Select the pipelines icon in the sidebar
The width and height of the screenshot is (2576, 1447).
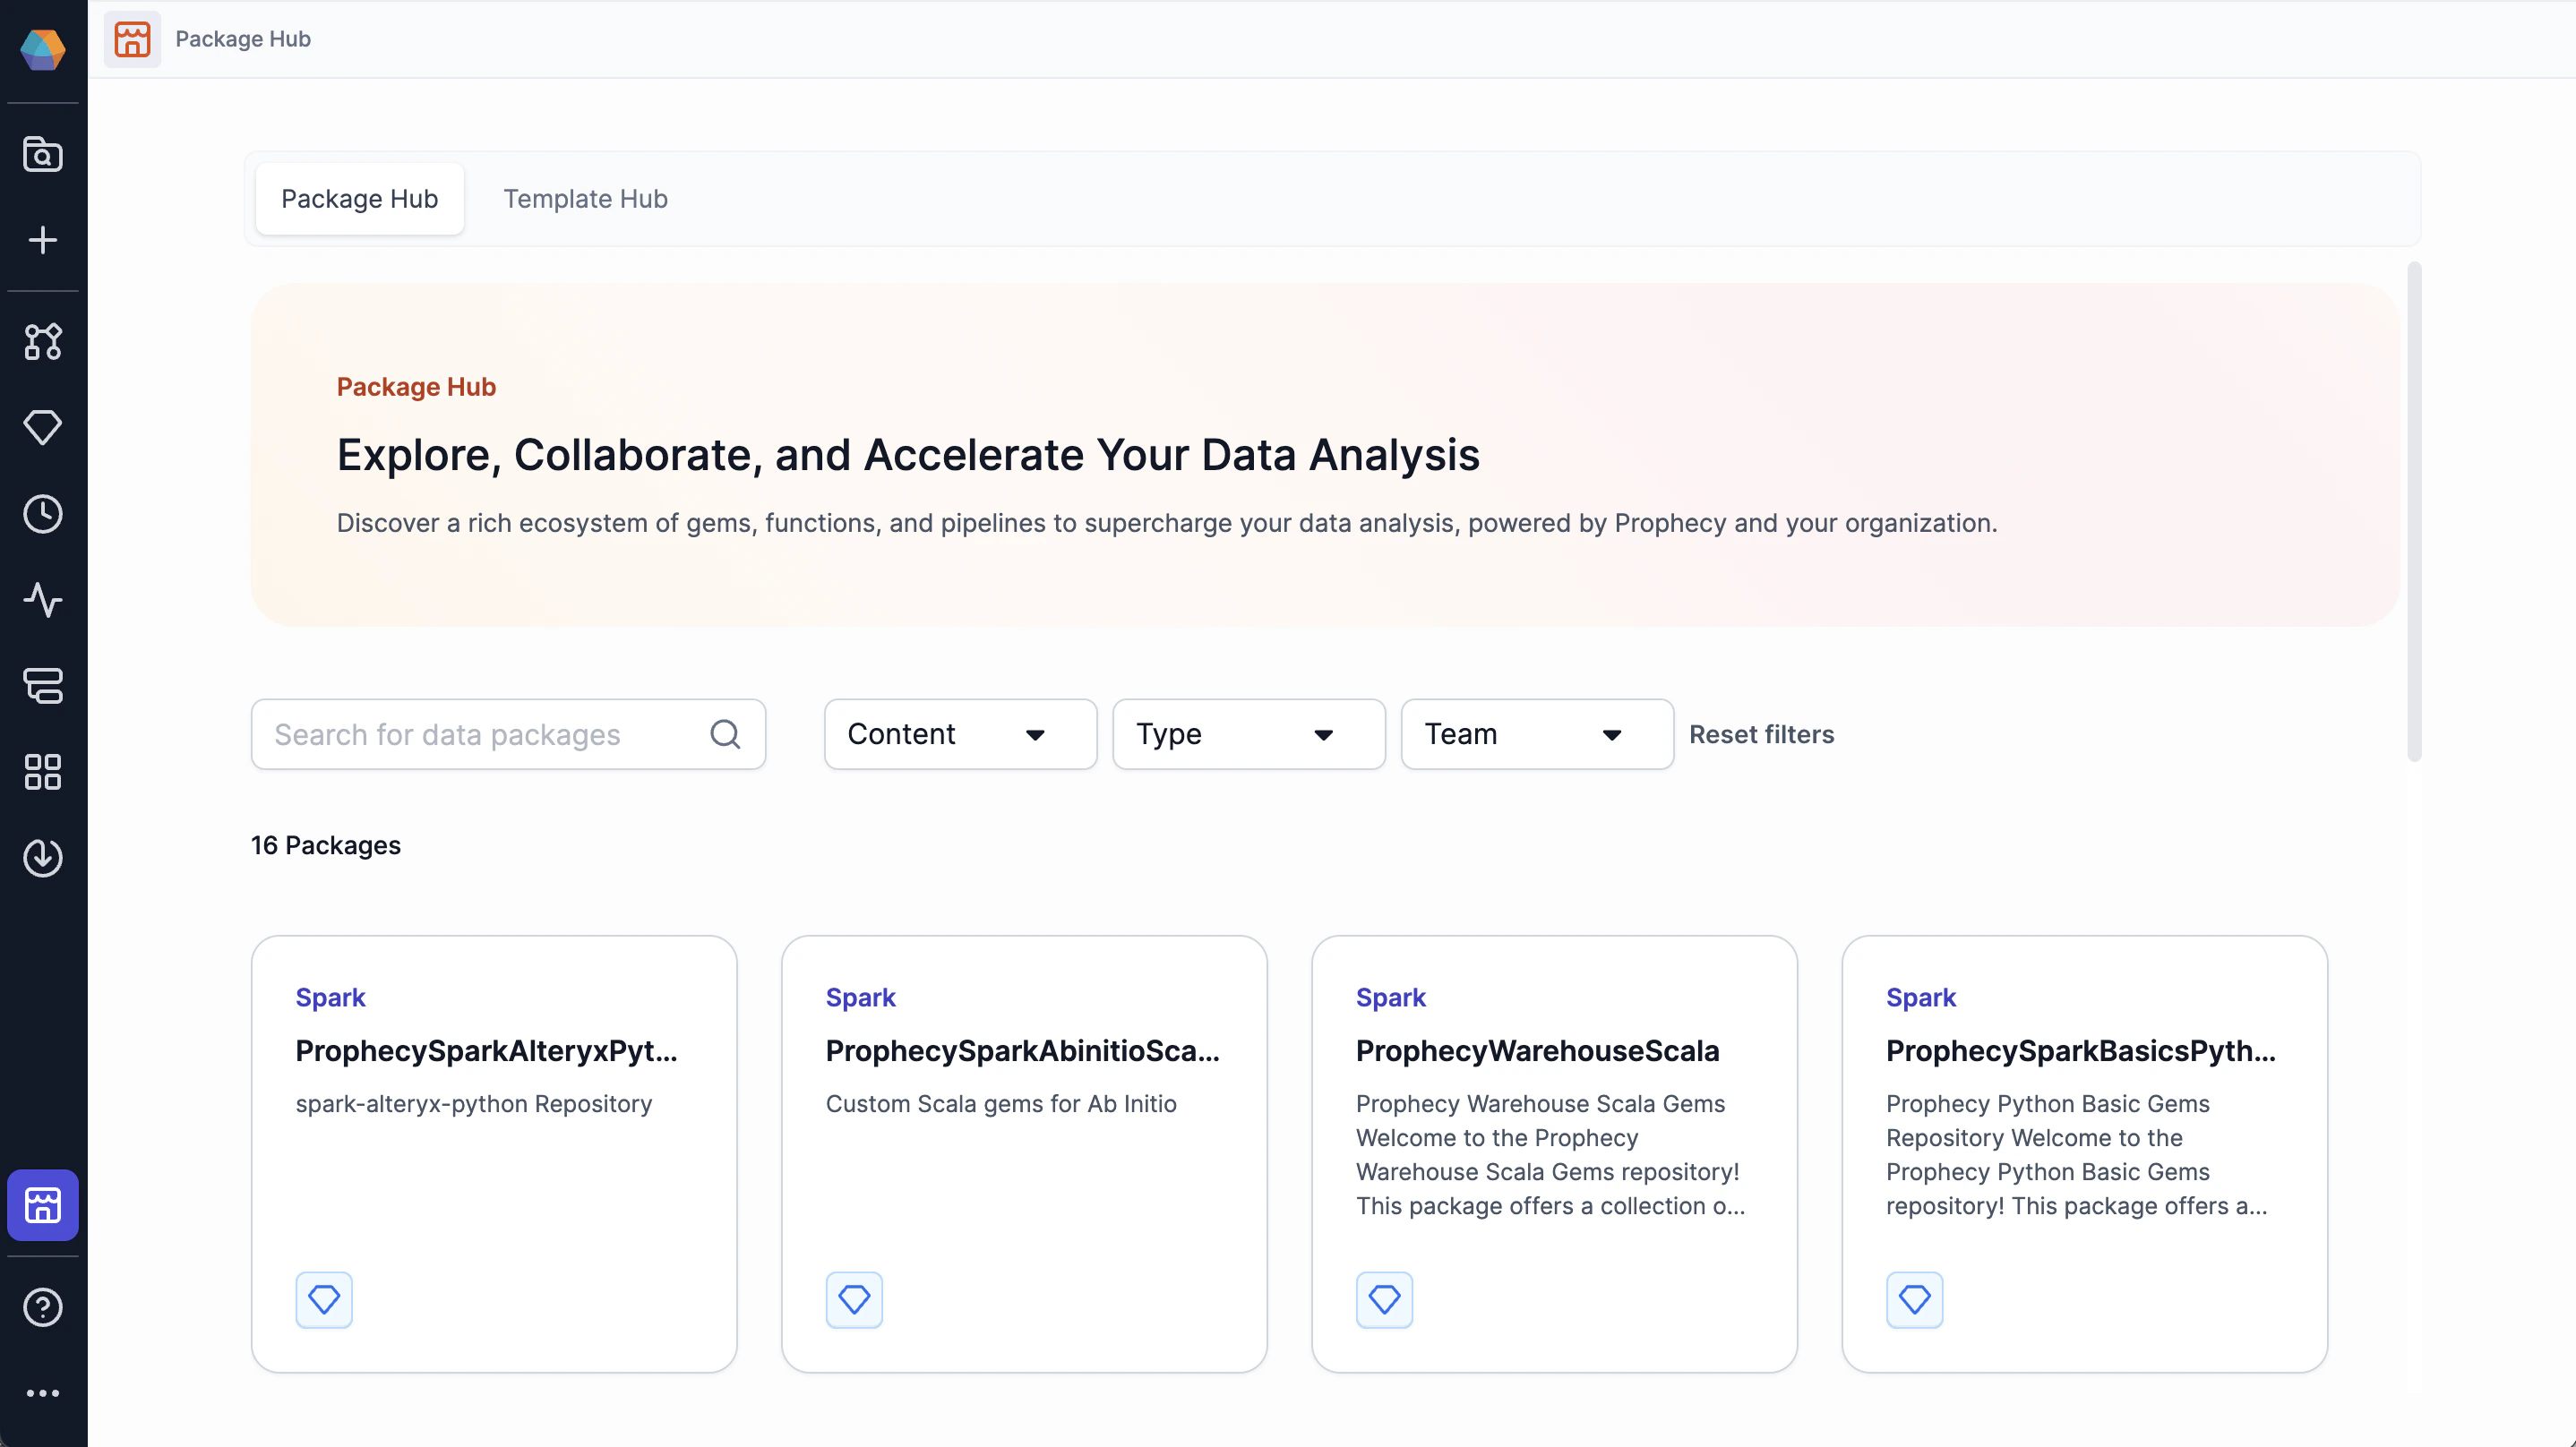pyautogui.click(x=42, y=342)
